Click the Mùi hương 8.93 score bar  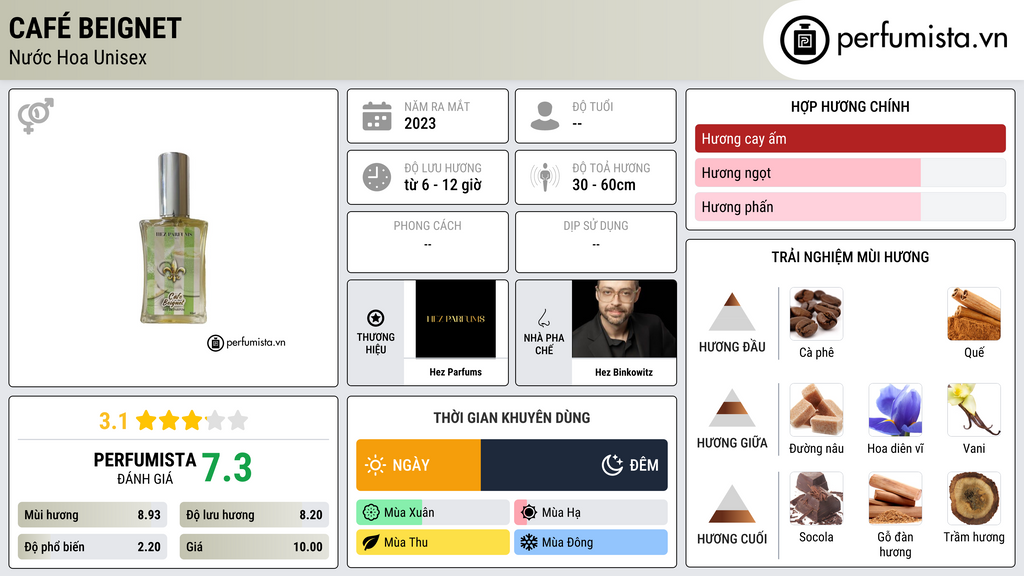(93, 515)
